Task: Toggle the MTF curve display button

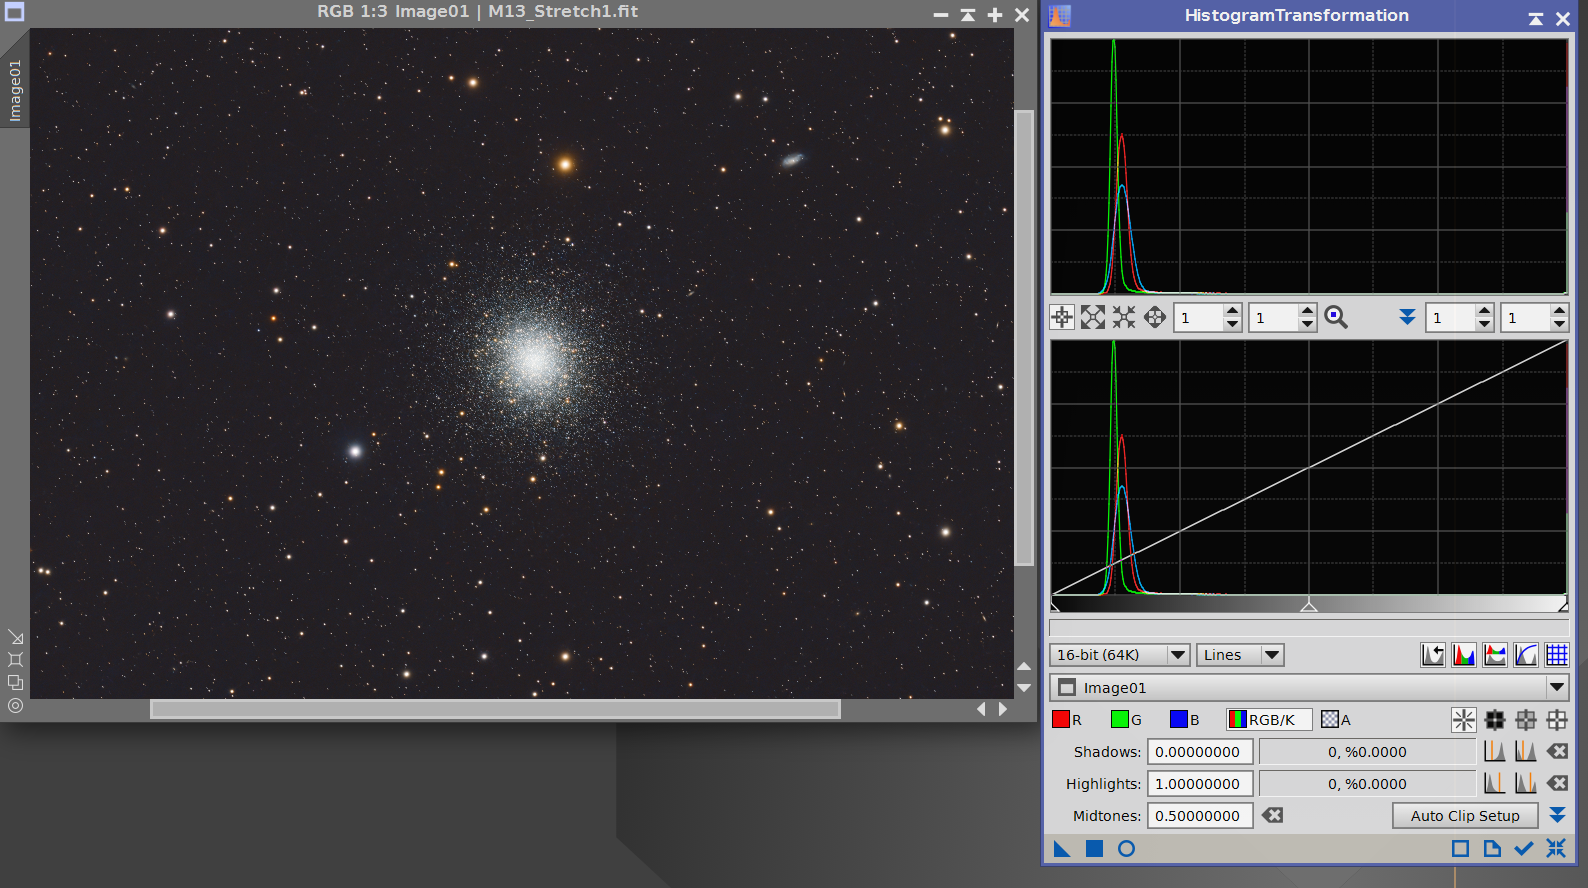Action: tap(1526, 655)
